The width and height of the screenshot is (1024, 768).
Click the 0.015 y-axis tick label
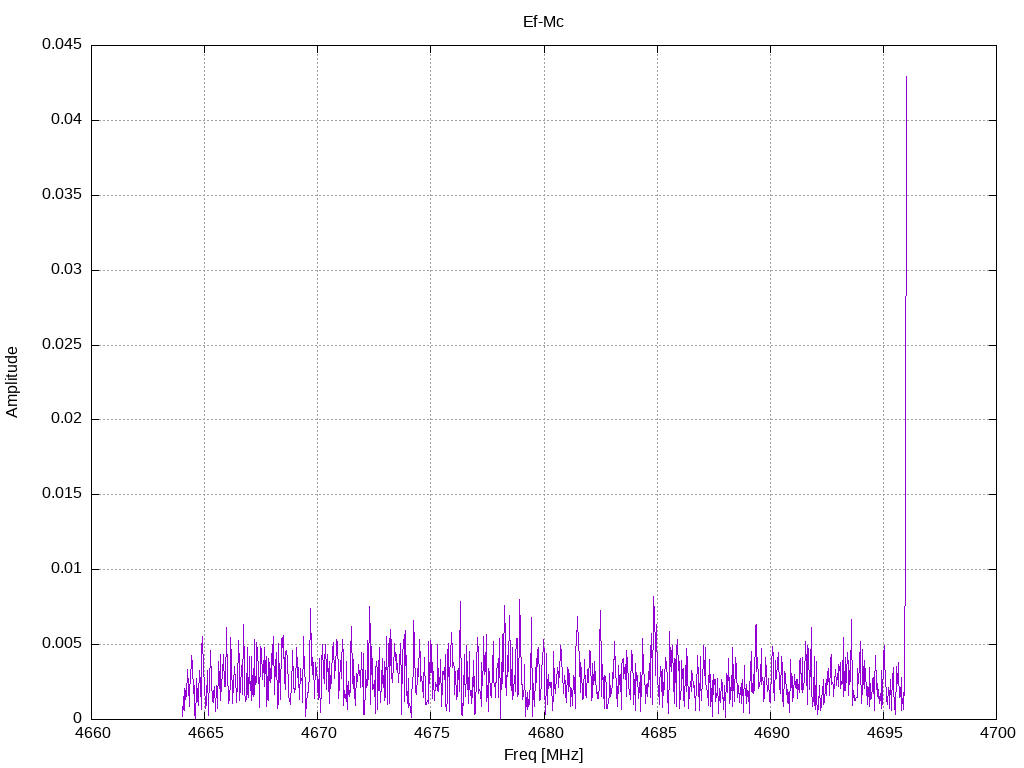(x=62, y=494)
